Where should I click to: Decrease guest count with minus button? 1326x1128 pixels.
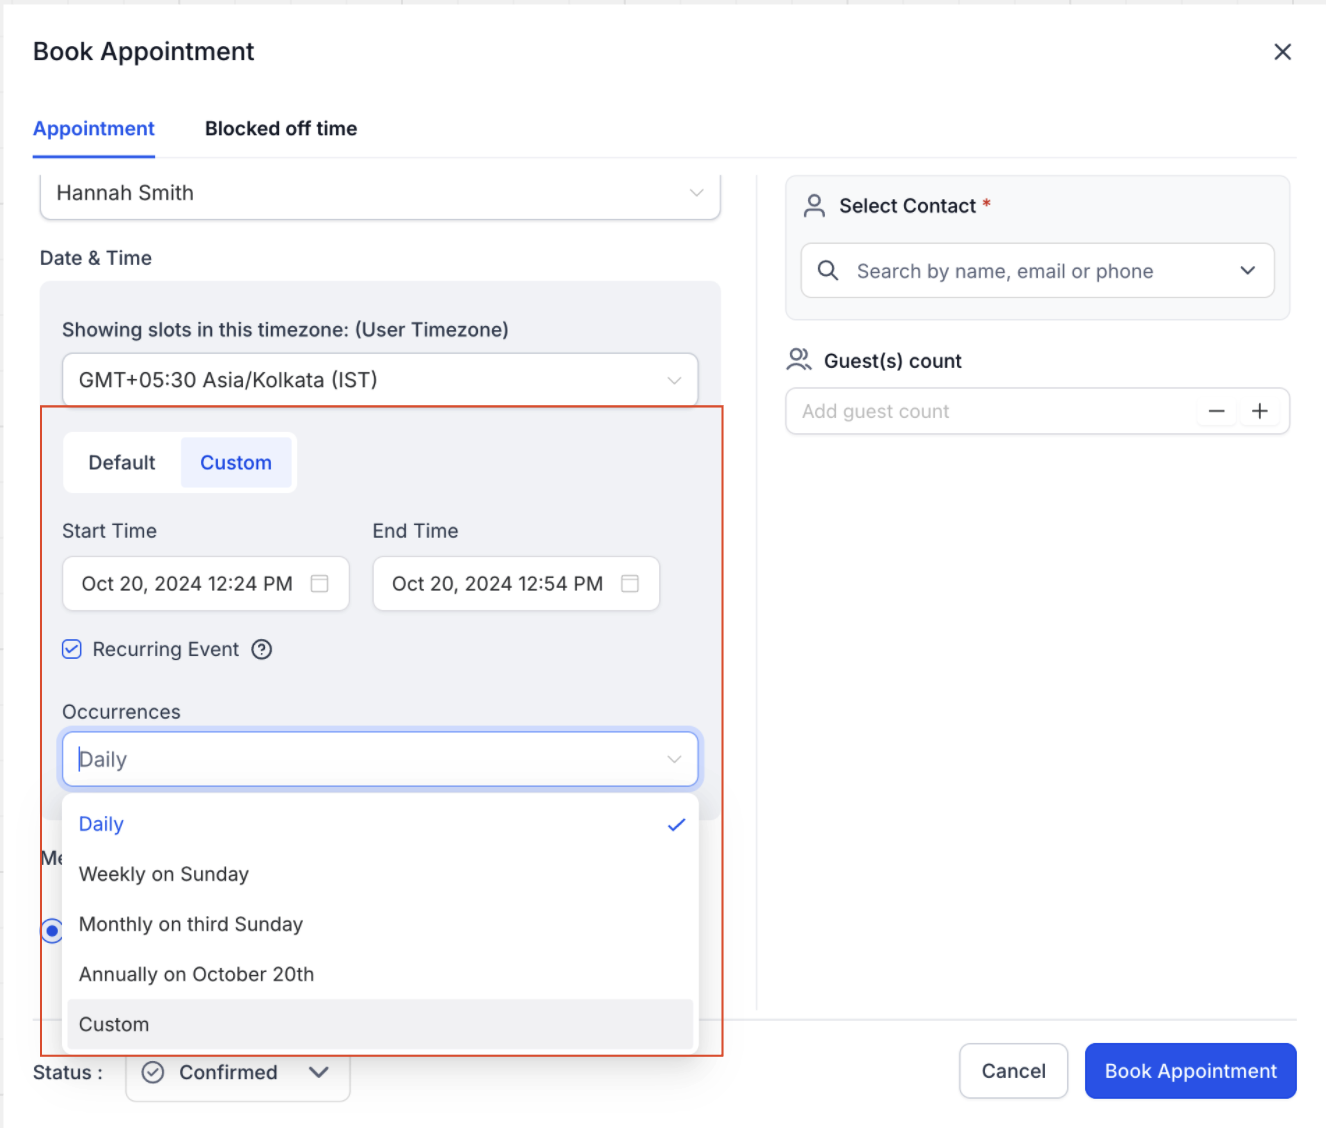(x=1217, y=411)
